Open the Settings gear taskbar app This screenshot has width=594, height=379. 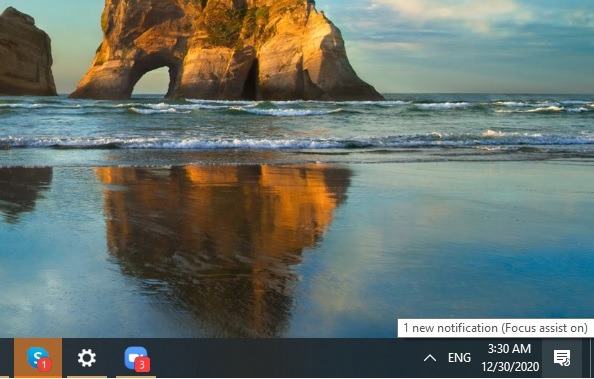click(87, 358)
